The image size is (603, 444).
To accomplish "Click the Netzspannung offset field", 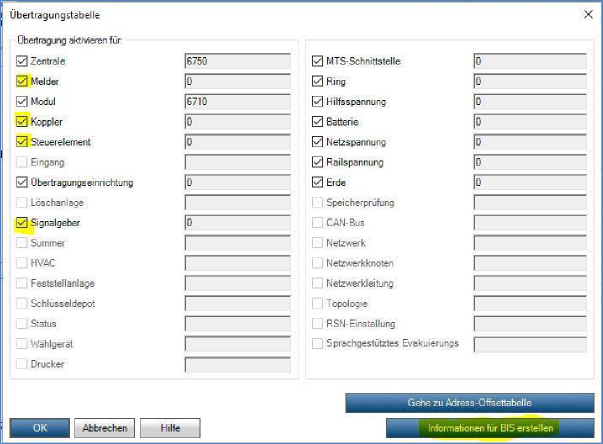I will [x=530, y=142].
